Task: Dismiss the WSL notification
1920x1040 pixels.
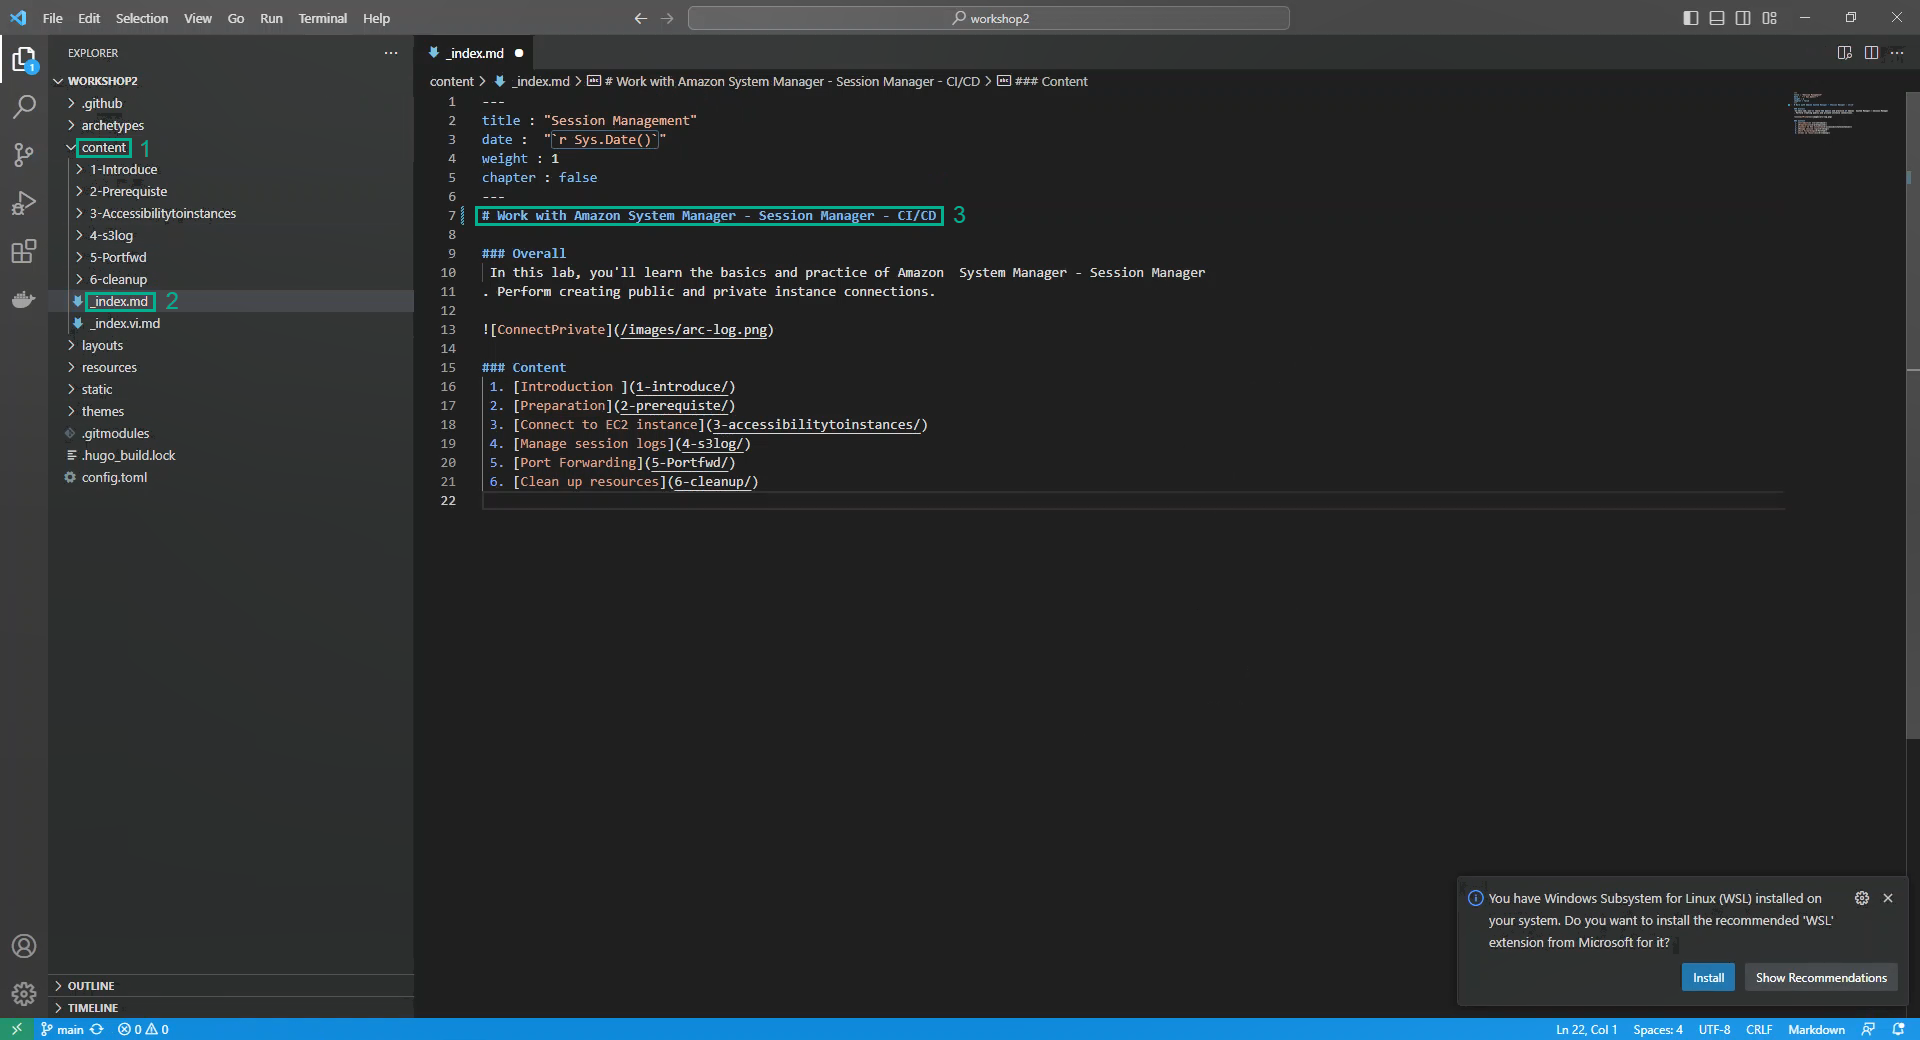Action: click(1888, 898)
